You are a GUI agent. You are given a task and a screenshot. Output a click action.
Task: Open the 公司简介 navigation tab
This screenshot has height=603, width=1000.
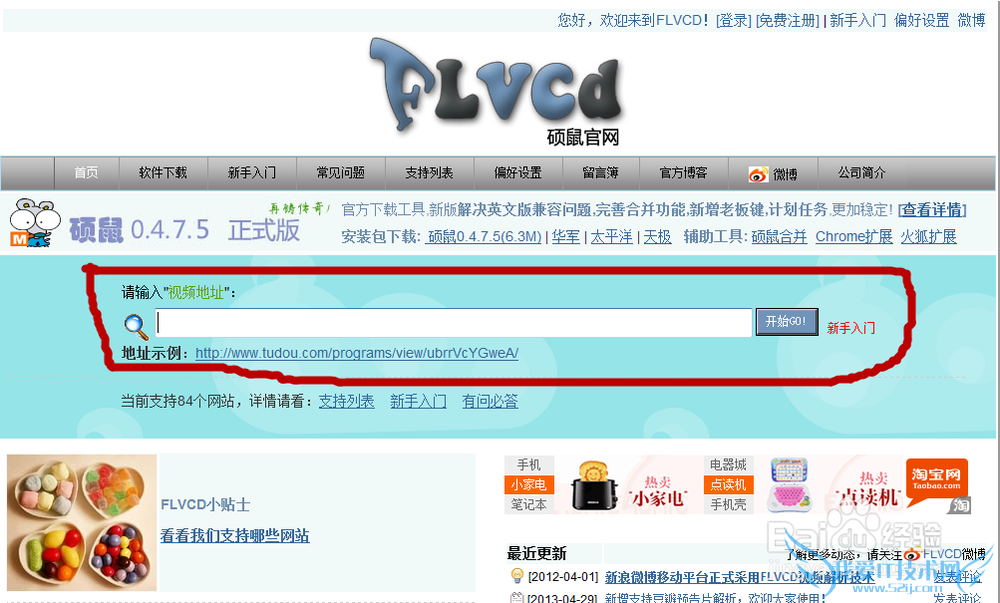tap(862, 173)
